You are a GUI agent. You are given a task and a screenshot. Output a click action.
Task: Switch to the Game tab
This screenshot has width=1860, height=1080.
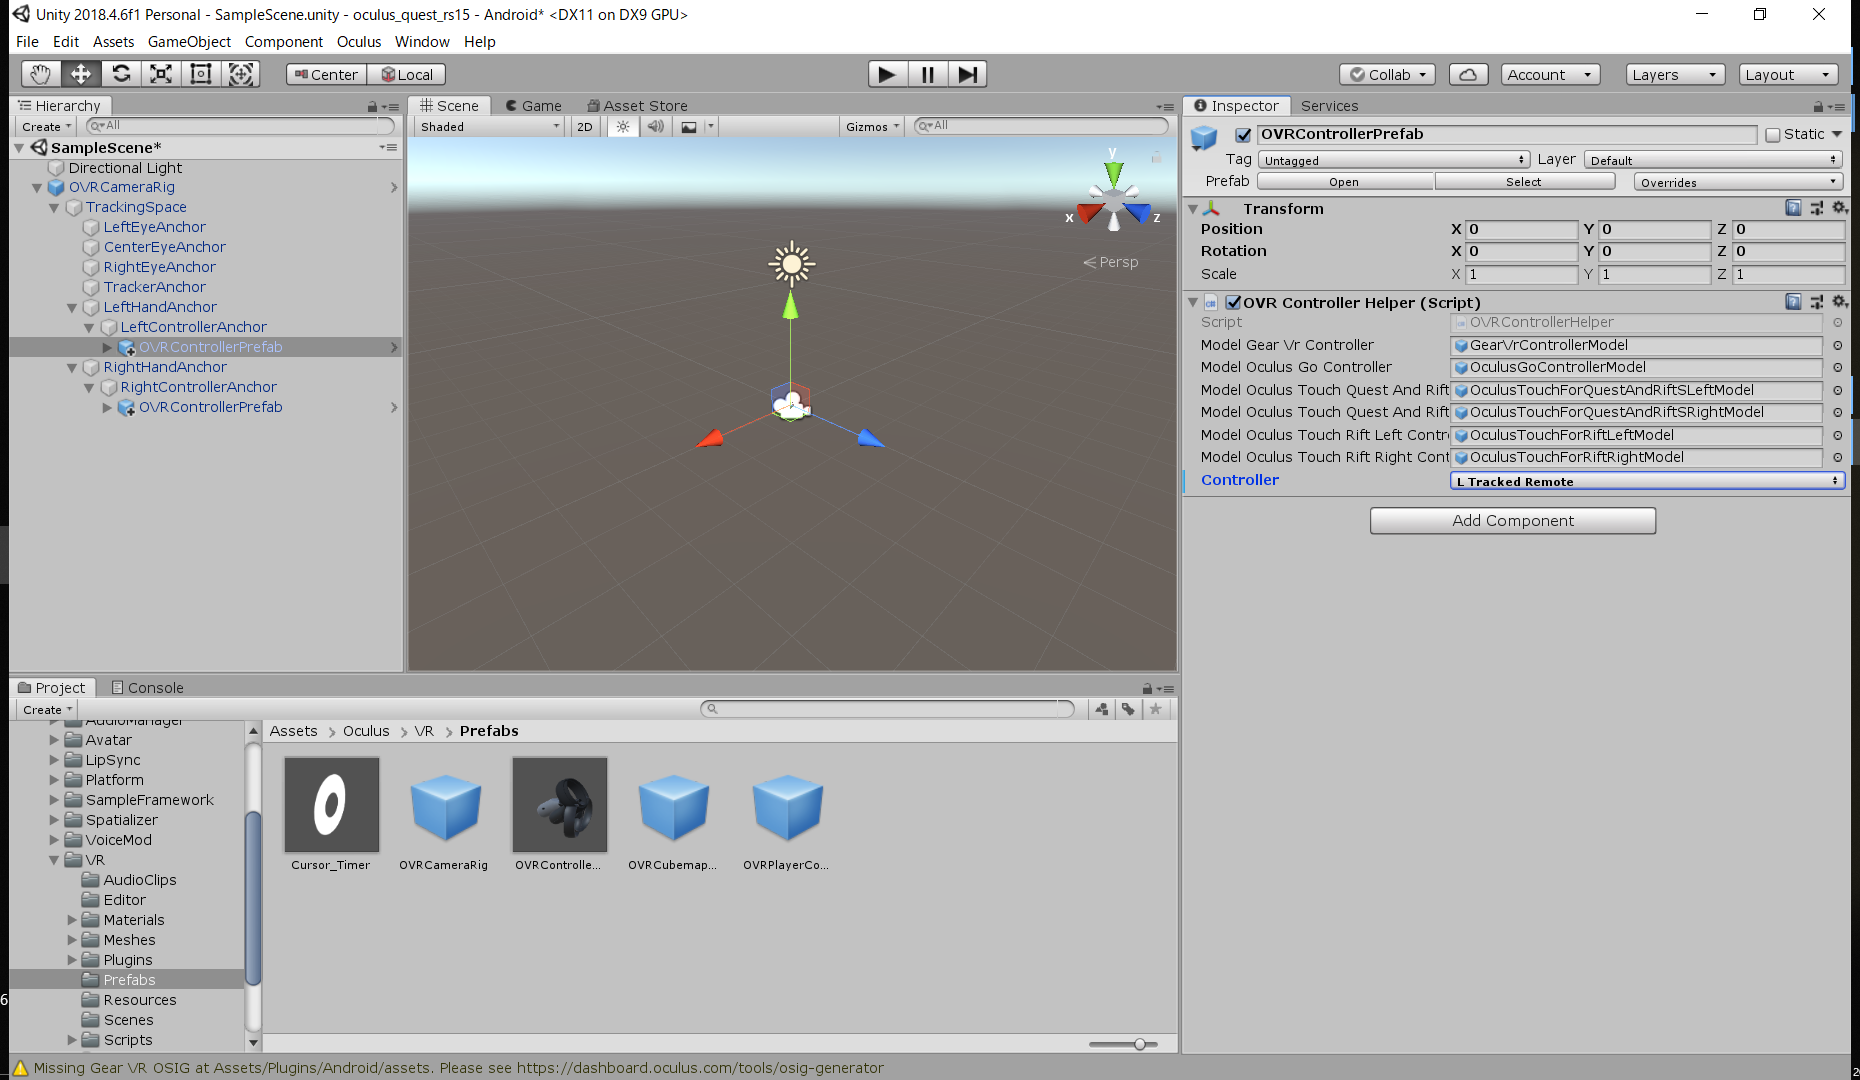pyautogui.click(x=534, y=106)
